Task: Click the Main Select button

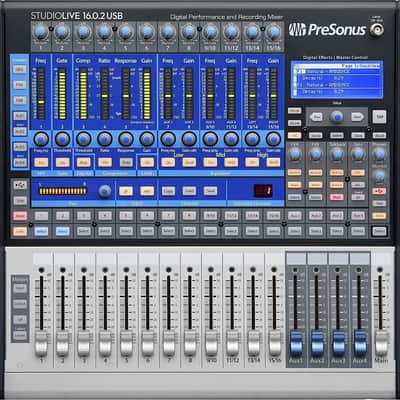Action: [x=379, y=231]
